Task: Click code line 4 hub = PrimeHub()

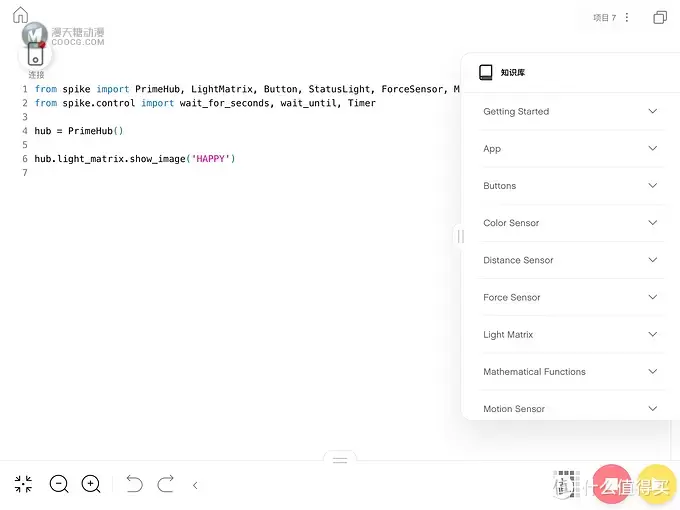Action: click(x=78, y=131)
